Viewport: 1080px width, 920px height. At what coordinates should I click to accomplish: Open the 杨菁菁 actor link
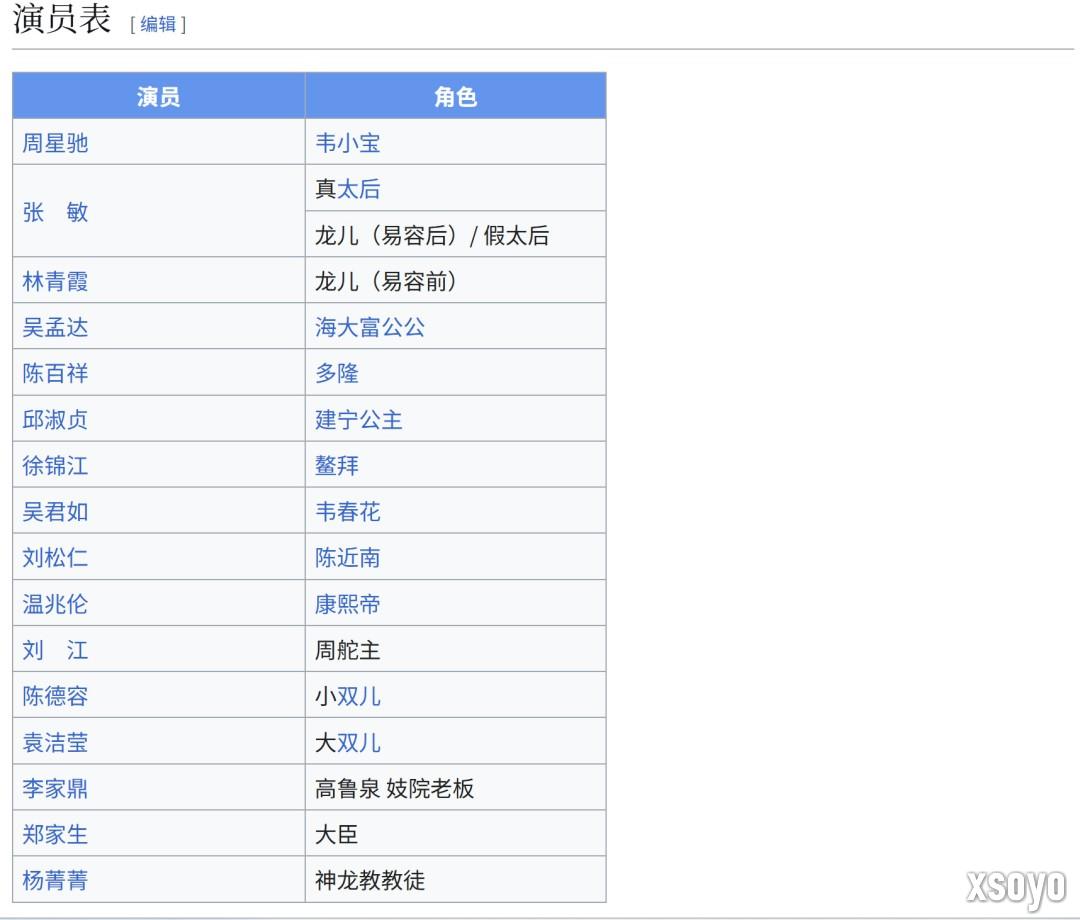pyautogui.click(x=55, y=880)
